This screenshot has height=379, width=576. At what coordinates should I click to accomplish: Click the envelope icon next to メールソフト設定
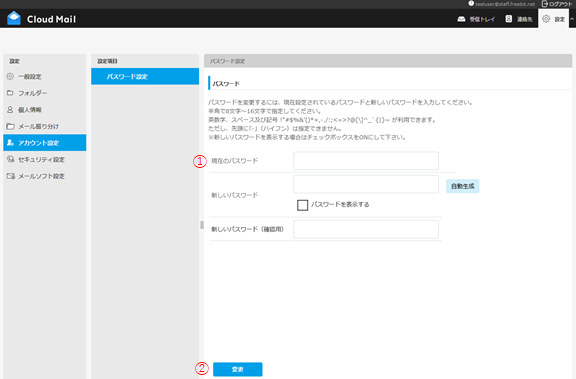point(11,176)
